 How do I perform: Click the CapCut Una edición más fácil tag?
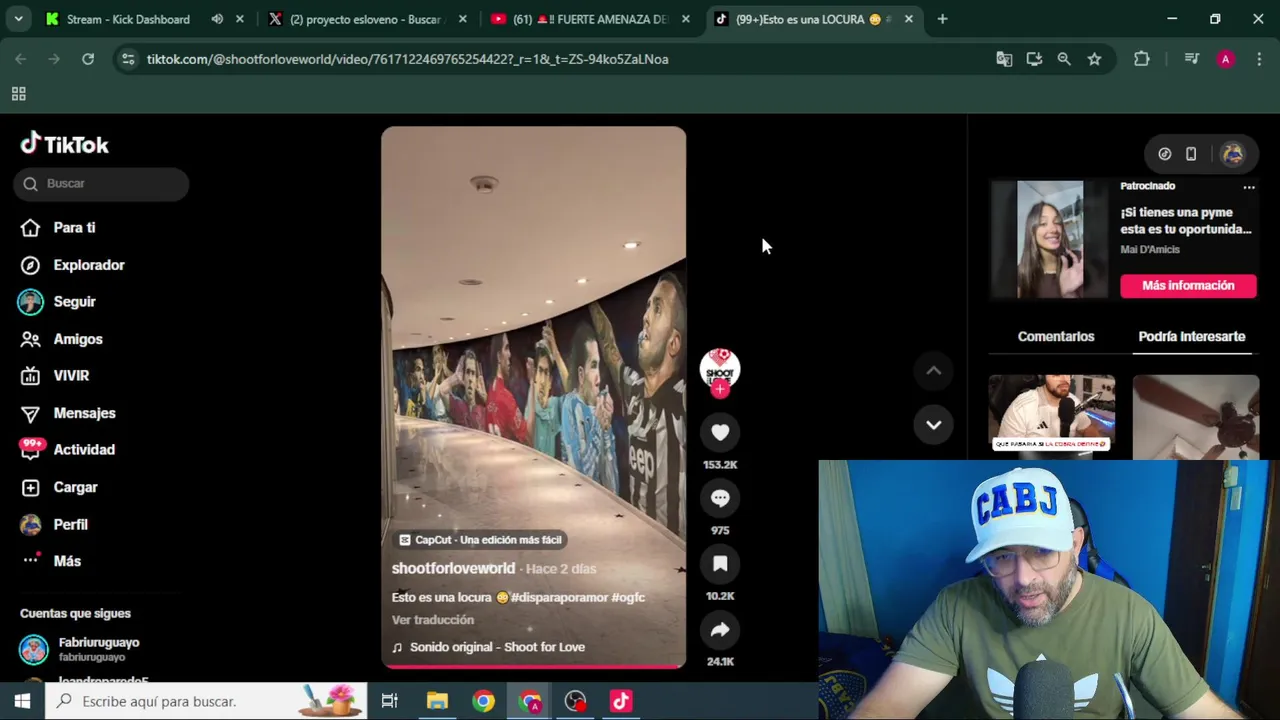[480, 540]
